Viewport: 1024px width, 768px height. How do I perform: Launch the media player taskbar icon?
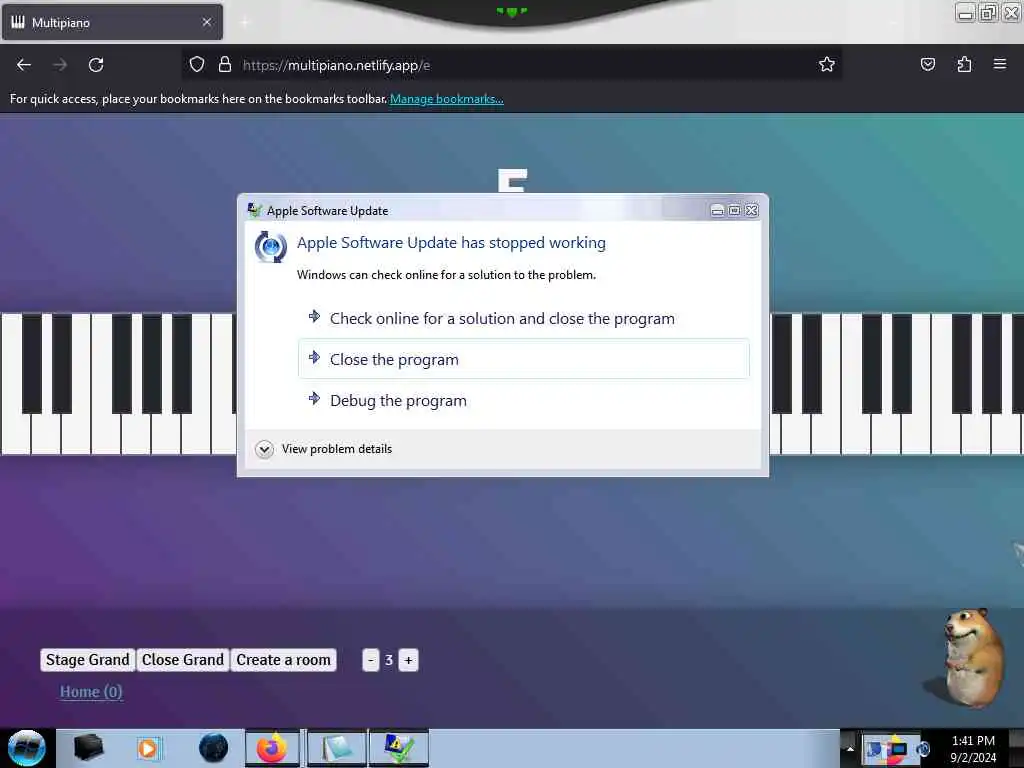pos(148,748)
